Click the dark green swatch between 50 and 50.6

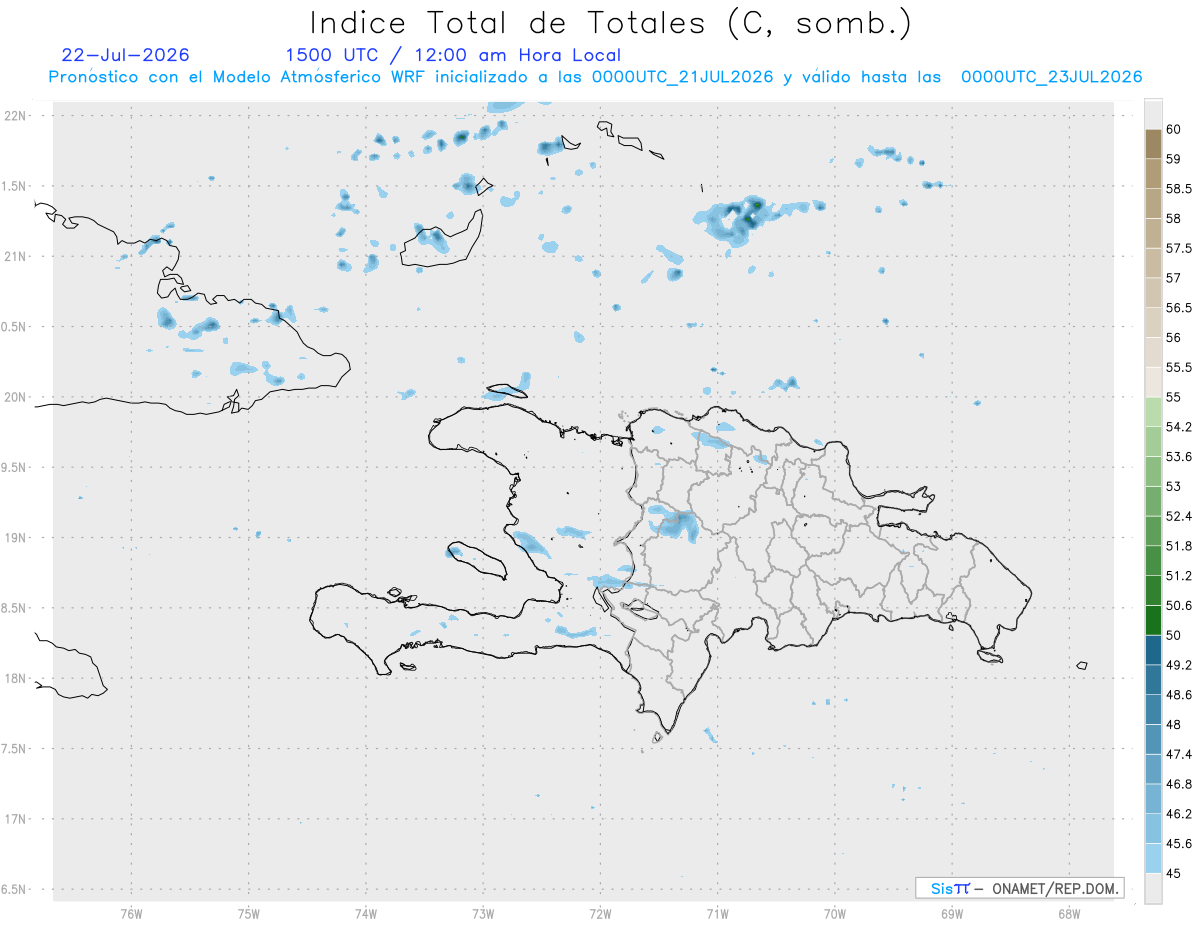[1153, 620]
